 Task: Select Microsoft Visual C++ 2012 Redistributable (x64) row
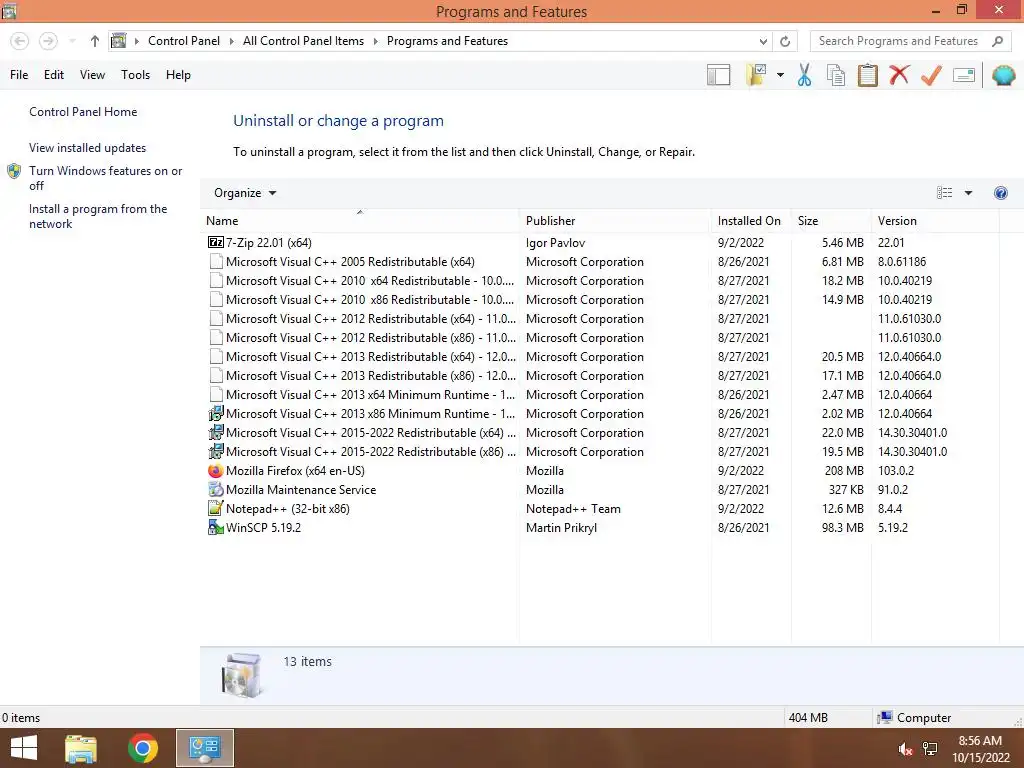pos(601,319)
